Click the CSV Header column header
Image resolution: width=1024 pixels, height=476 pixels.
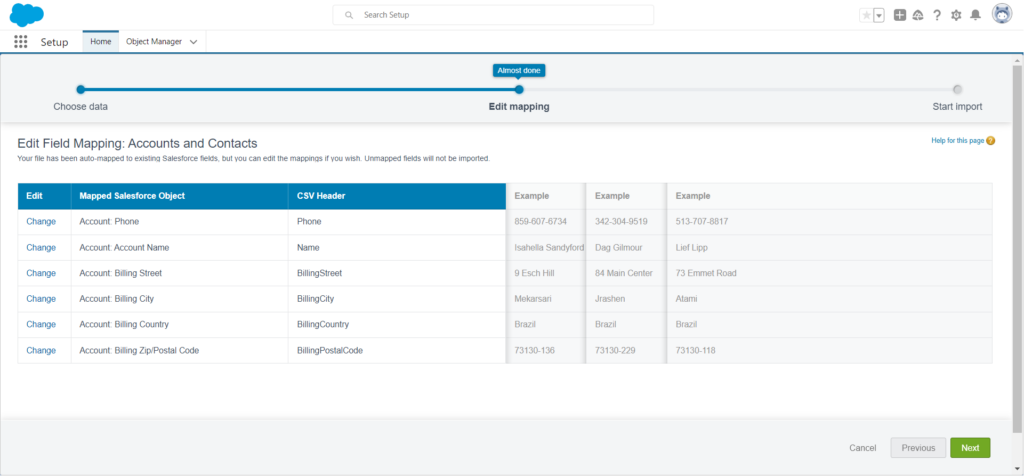[x=397, y=196]
